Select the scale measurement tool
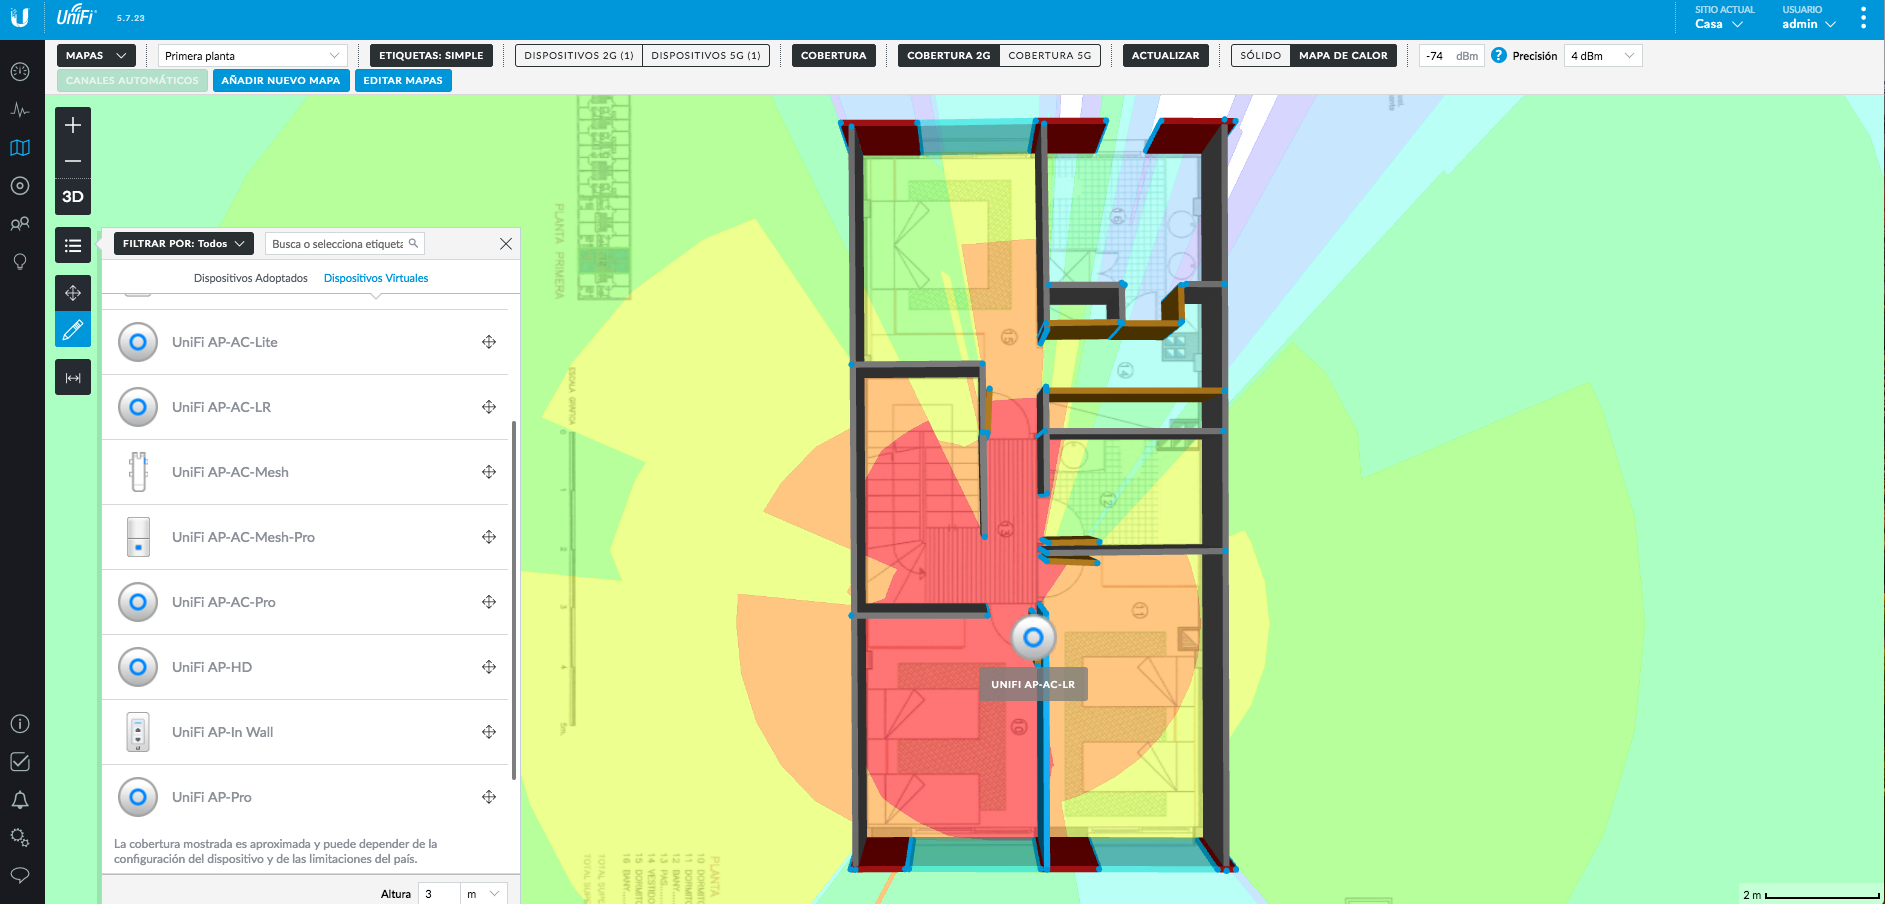Image resolution: width=1885 pixels, height=904 pixels. point(73,378)
